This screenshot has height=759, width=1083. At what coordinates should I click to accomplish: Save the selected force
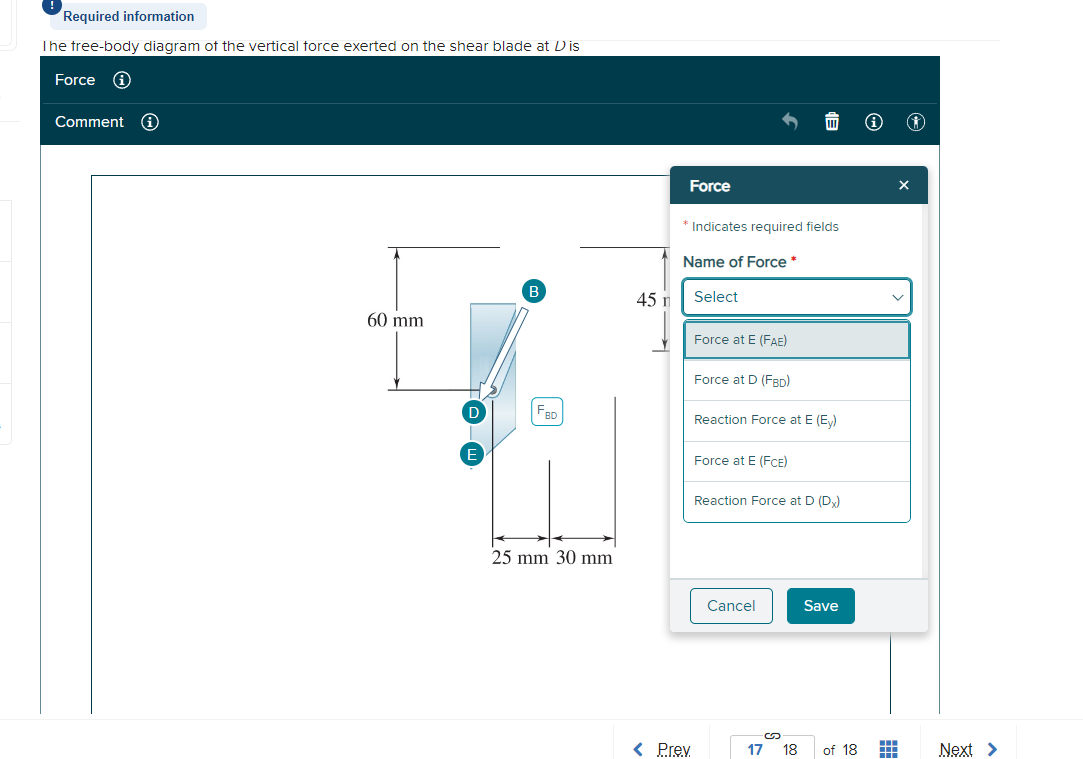pyautogui.click(x=820, y=605)
